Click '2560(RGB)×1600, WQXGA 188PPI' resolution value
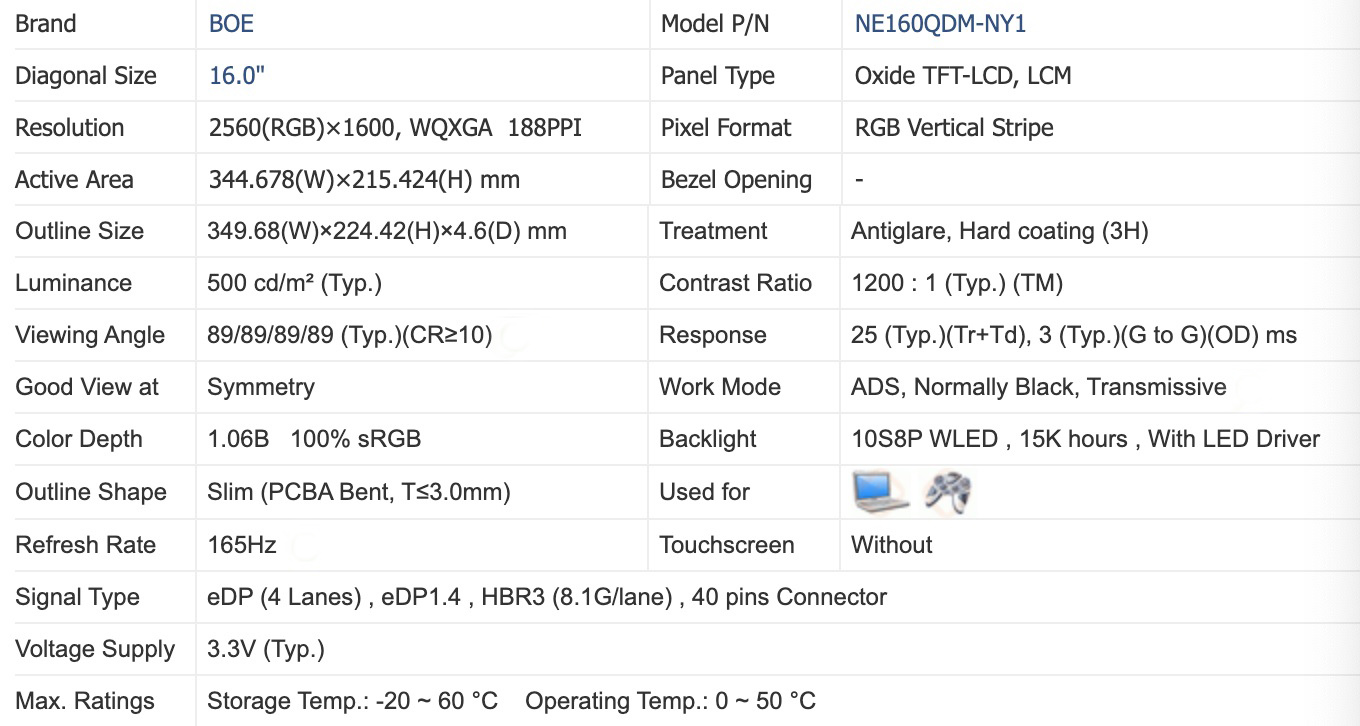1360x726 pixels. pos(395,128)
